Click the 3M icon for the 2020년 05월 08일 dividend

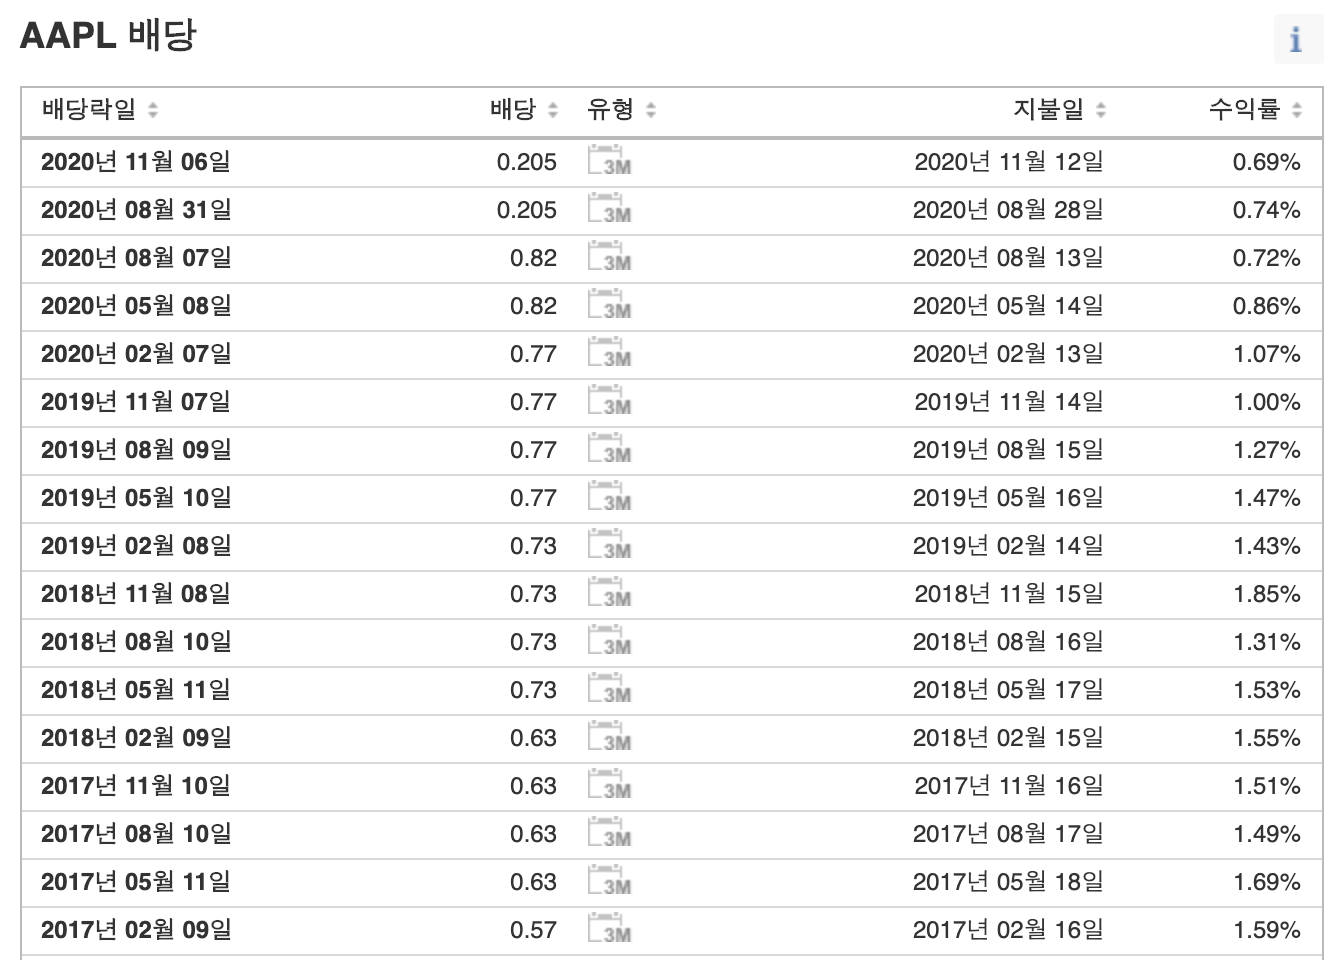point(608,304)
